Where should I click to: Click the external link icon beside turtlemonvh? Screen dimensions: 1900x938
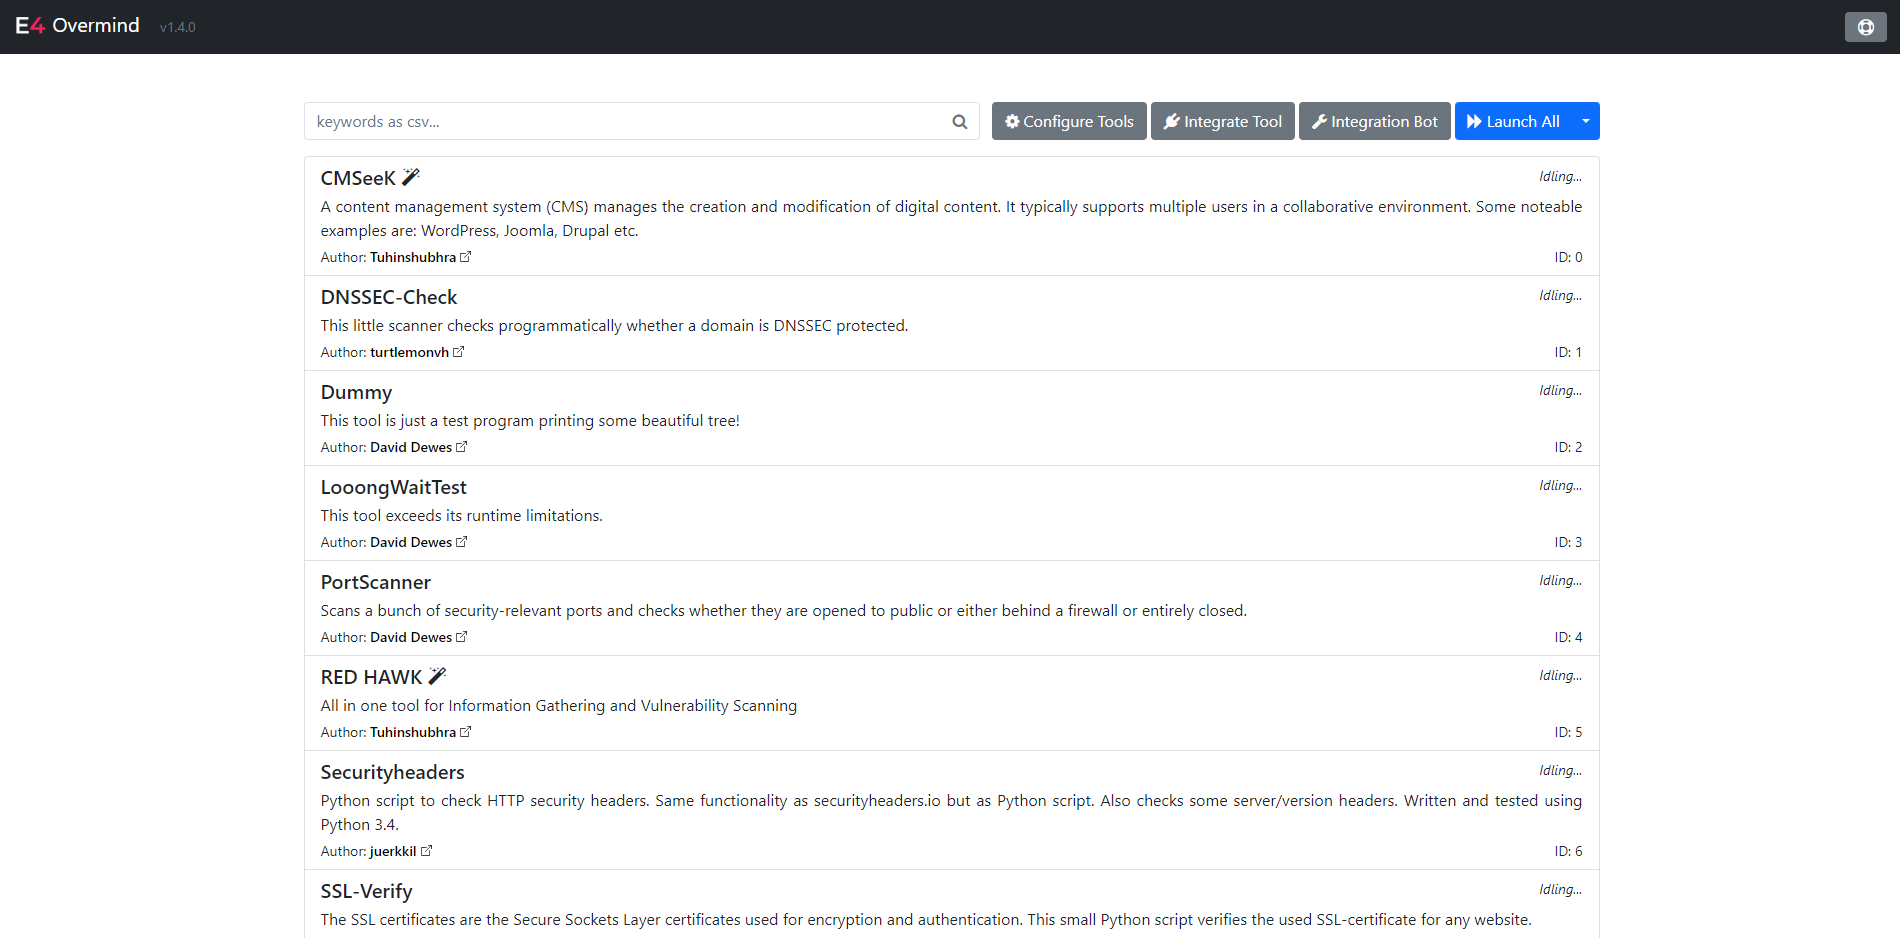pyautogui.click(x=459, y=351)
